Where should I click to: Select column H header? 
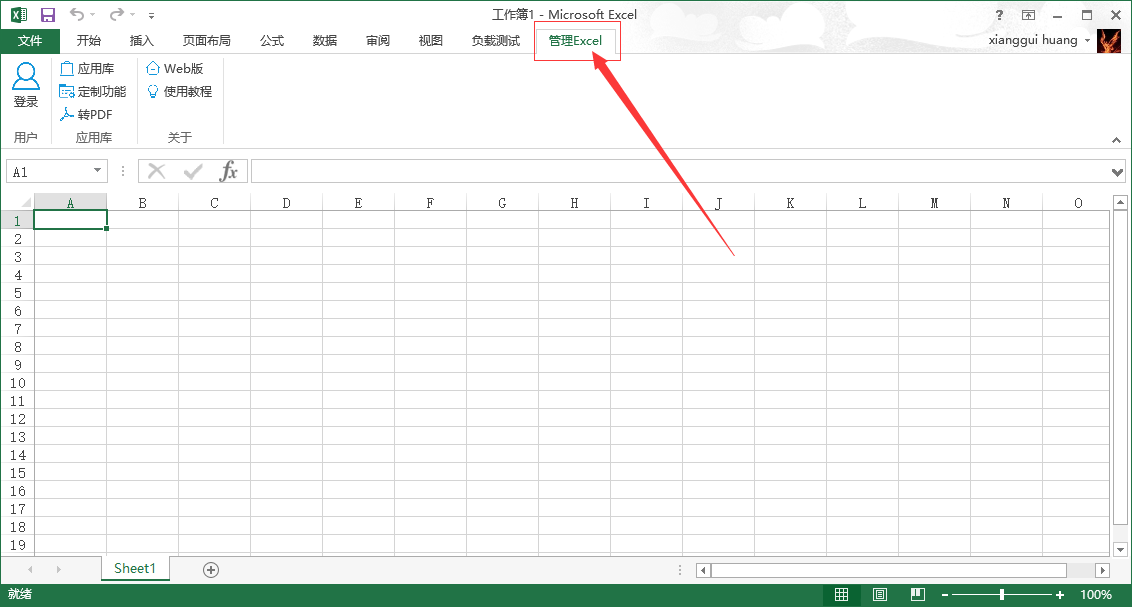[x=574, y=203]
